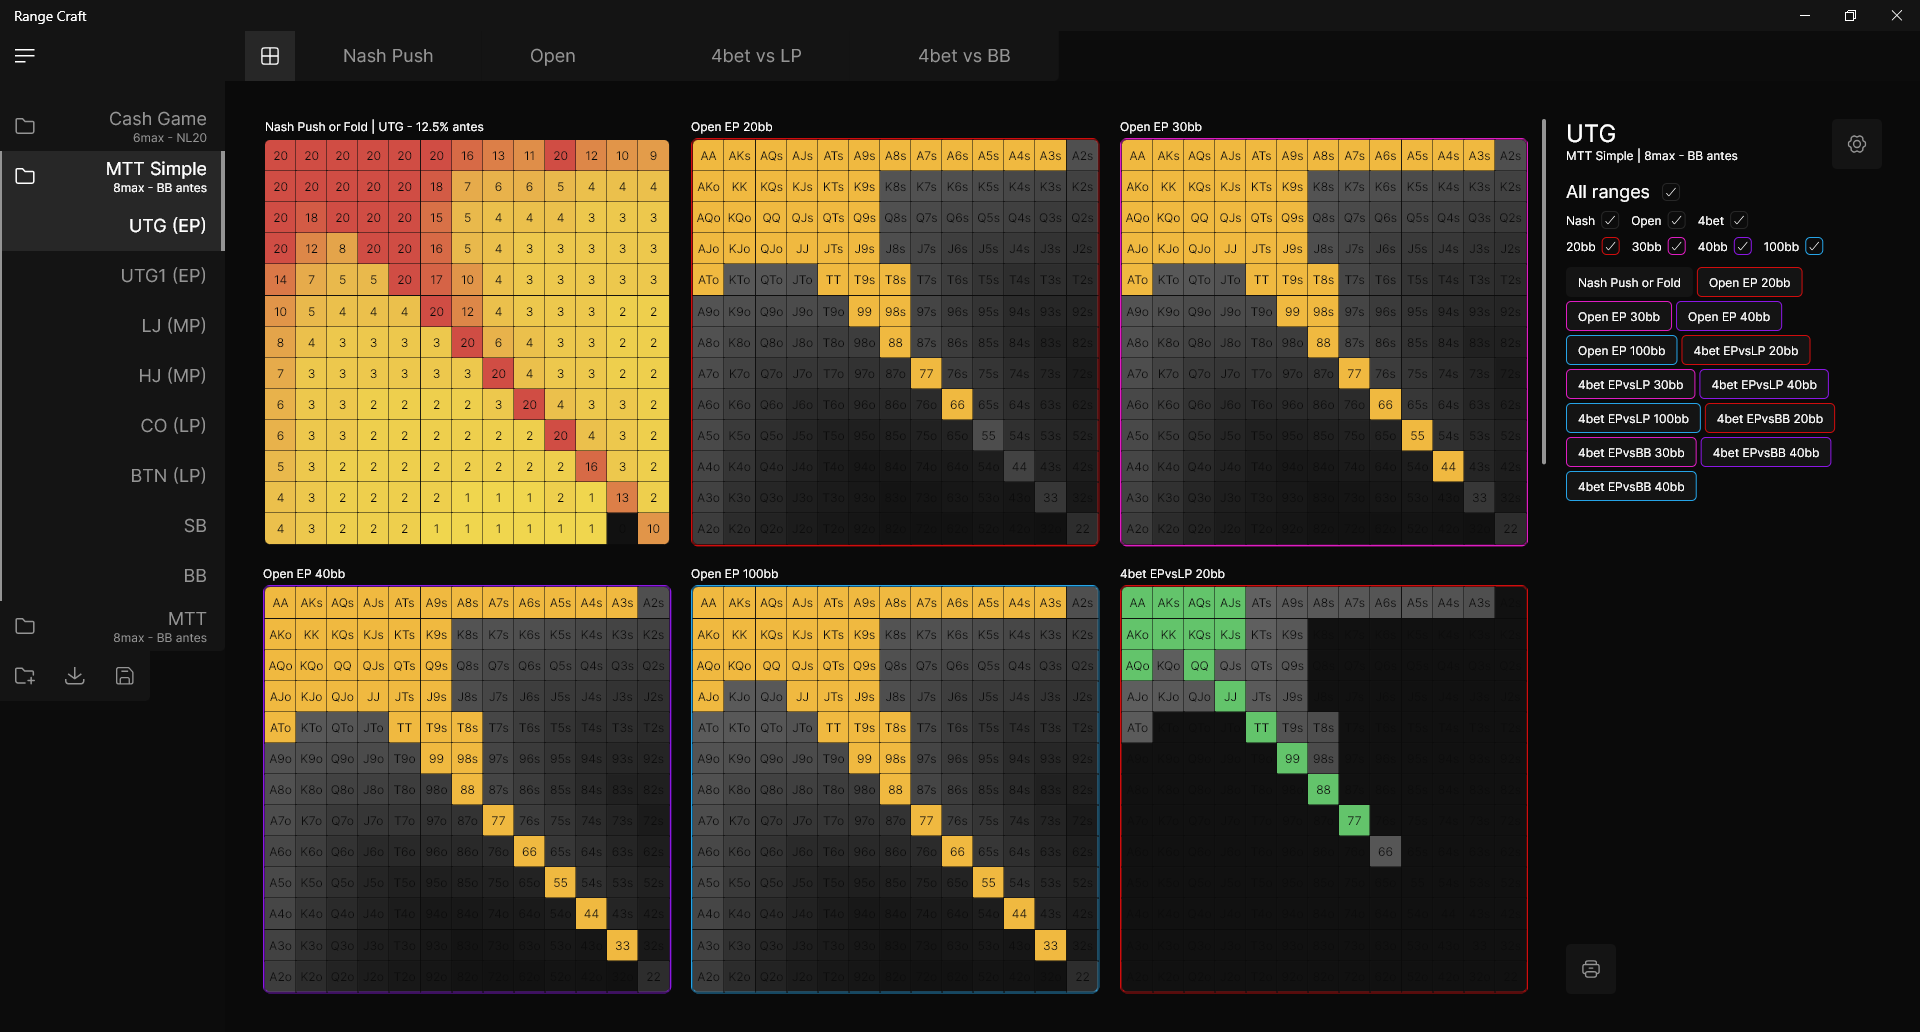Uncheck the Nash filter checkbox
1920x1032 pixels.
pyautogui.click(x=1610, y=221)
